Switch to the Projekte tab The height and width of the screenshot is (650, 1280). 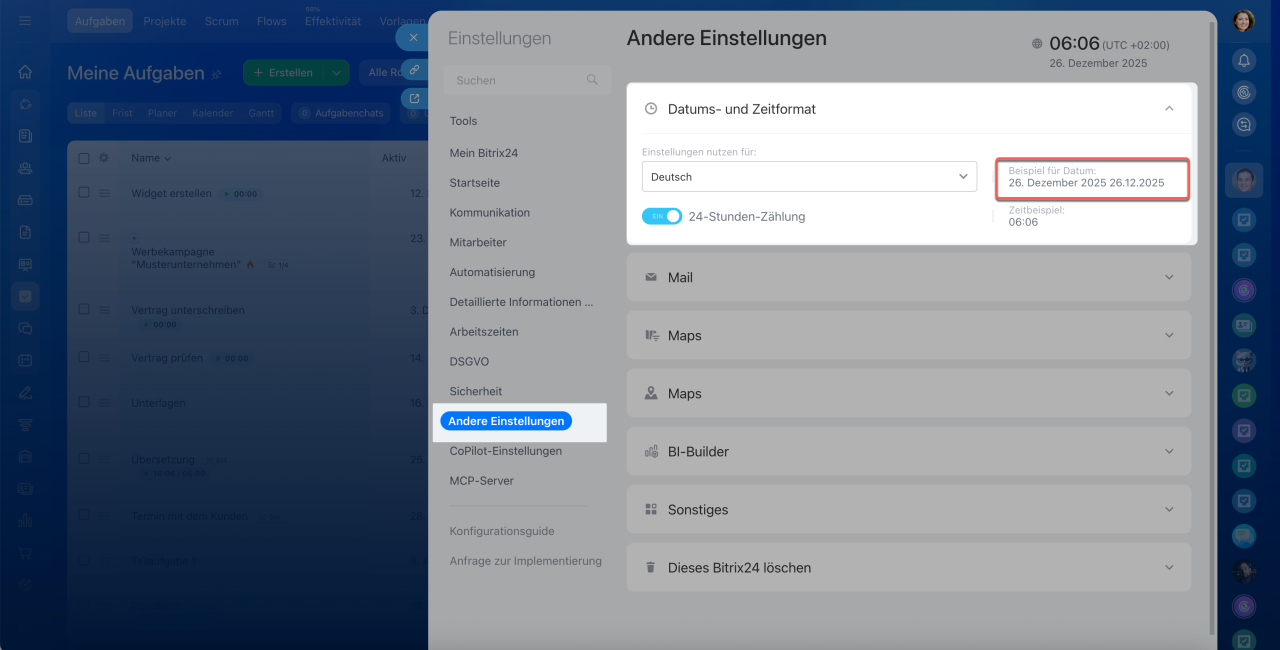pyautogui.click(x=165, y=21)
